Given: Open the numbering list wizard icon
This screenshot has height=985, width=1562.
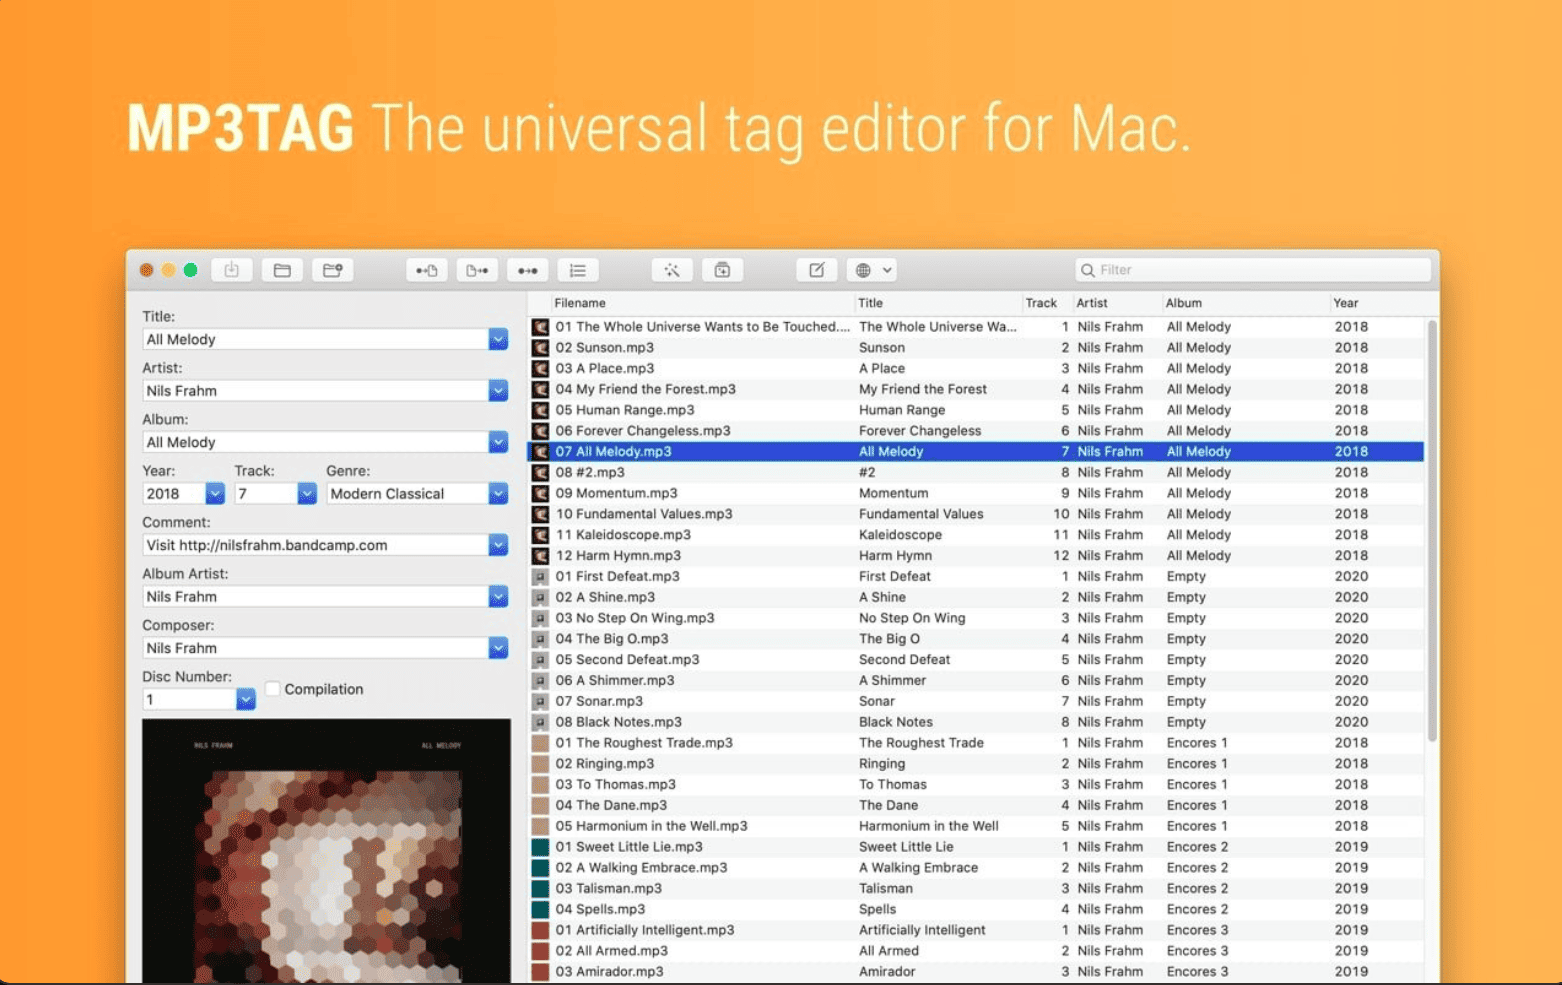Looking at the screenshot, I should point(578,270).
